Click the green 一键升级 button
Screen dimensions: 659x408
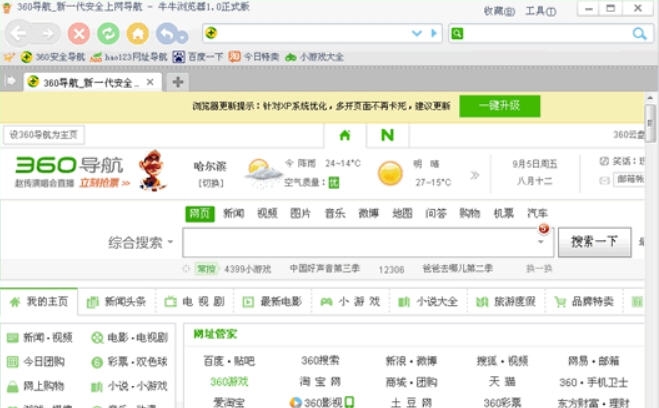pos(500,106)
